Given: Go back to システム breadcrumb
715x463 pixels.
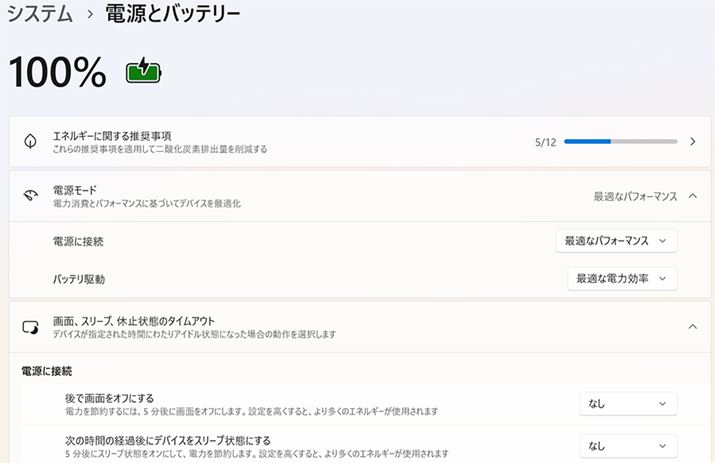Looking at the screenshot, I should 40,13.
